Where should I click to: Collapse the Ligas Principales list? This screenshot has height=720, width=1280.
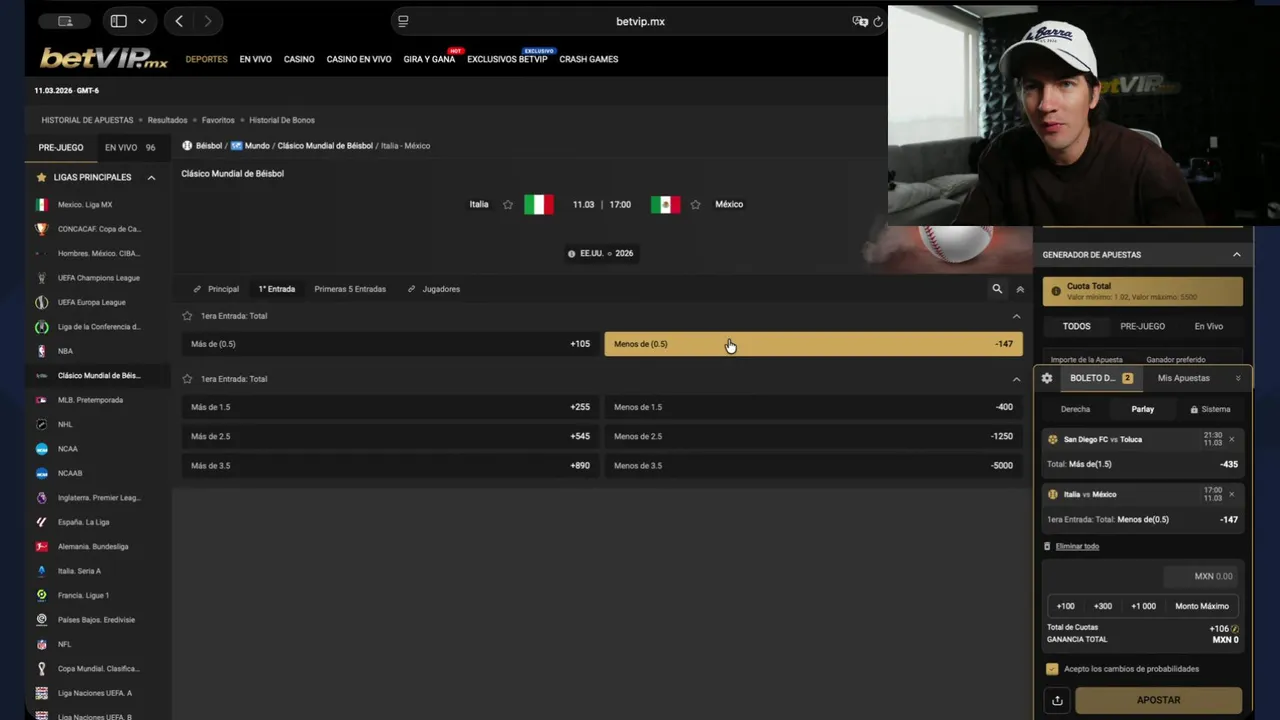[151, 177]
